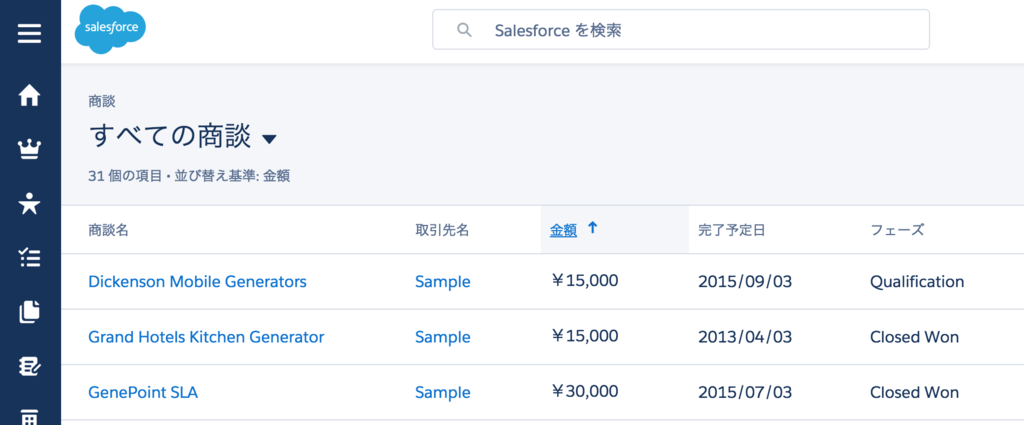The image size is (1024, 425).
Task: Expand the すべての商談 list view dropdown
Action: (x=269, y=138)
